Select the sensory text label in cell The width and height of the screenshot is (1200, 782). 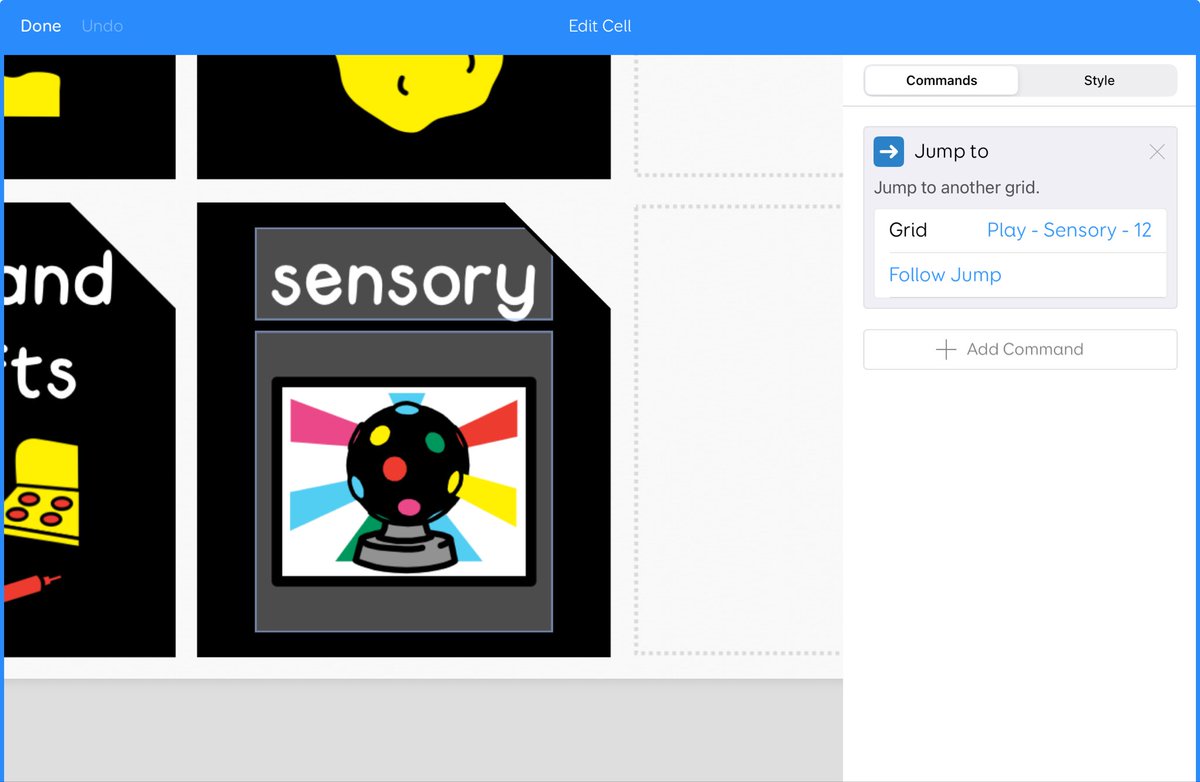click(404, 274)
